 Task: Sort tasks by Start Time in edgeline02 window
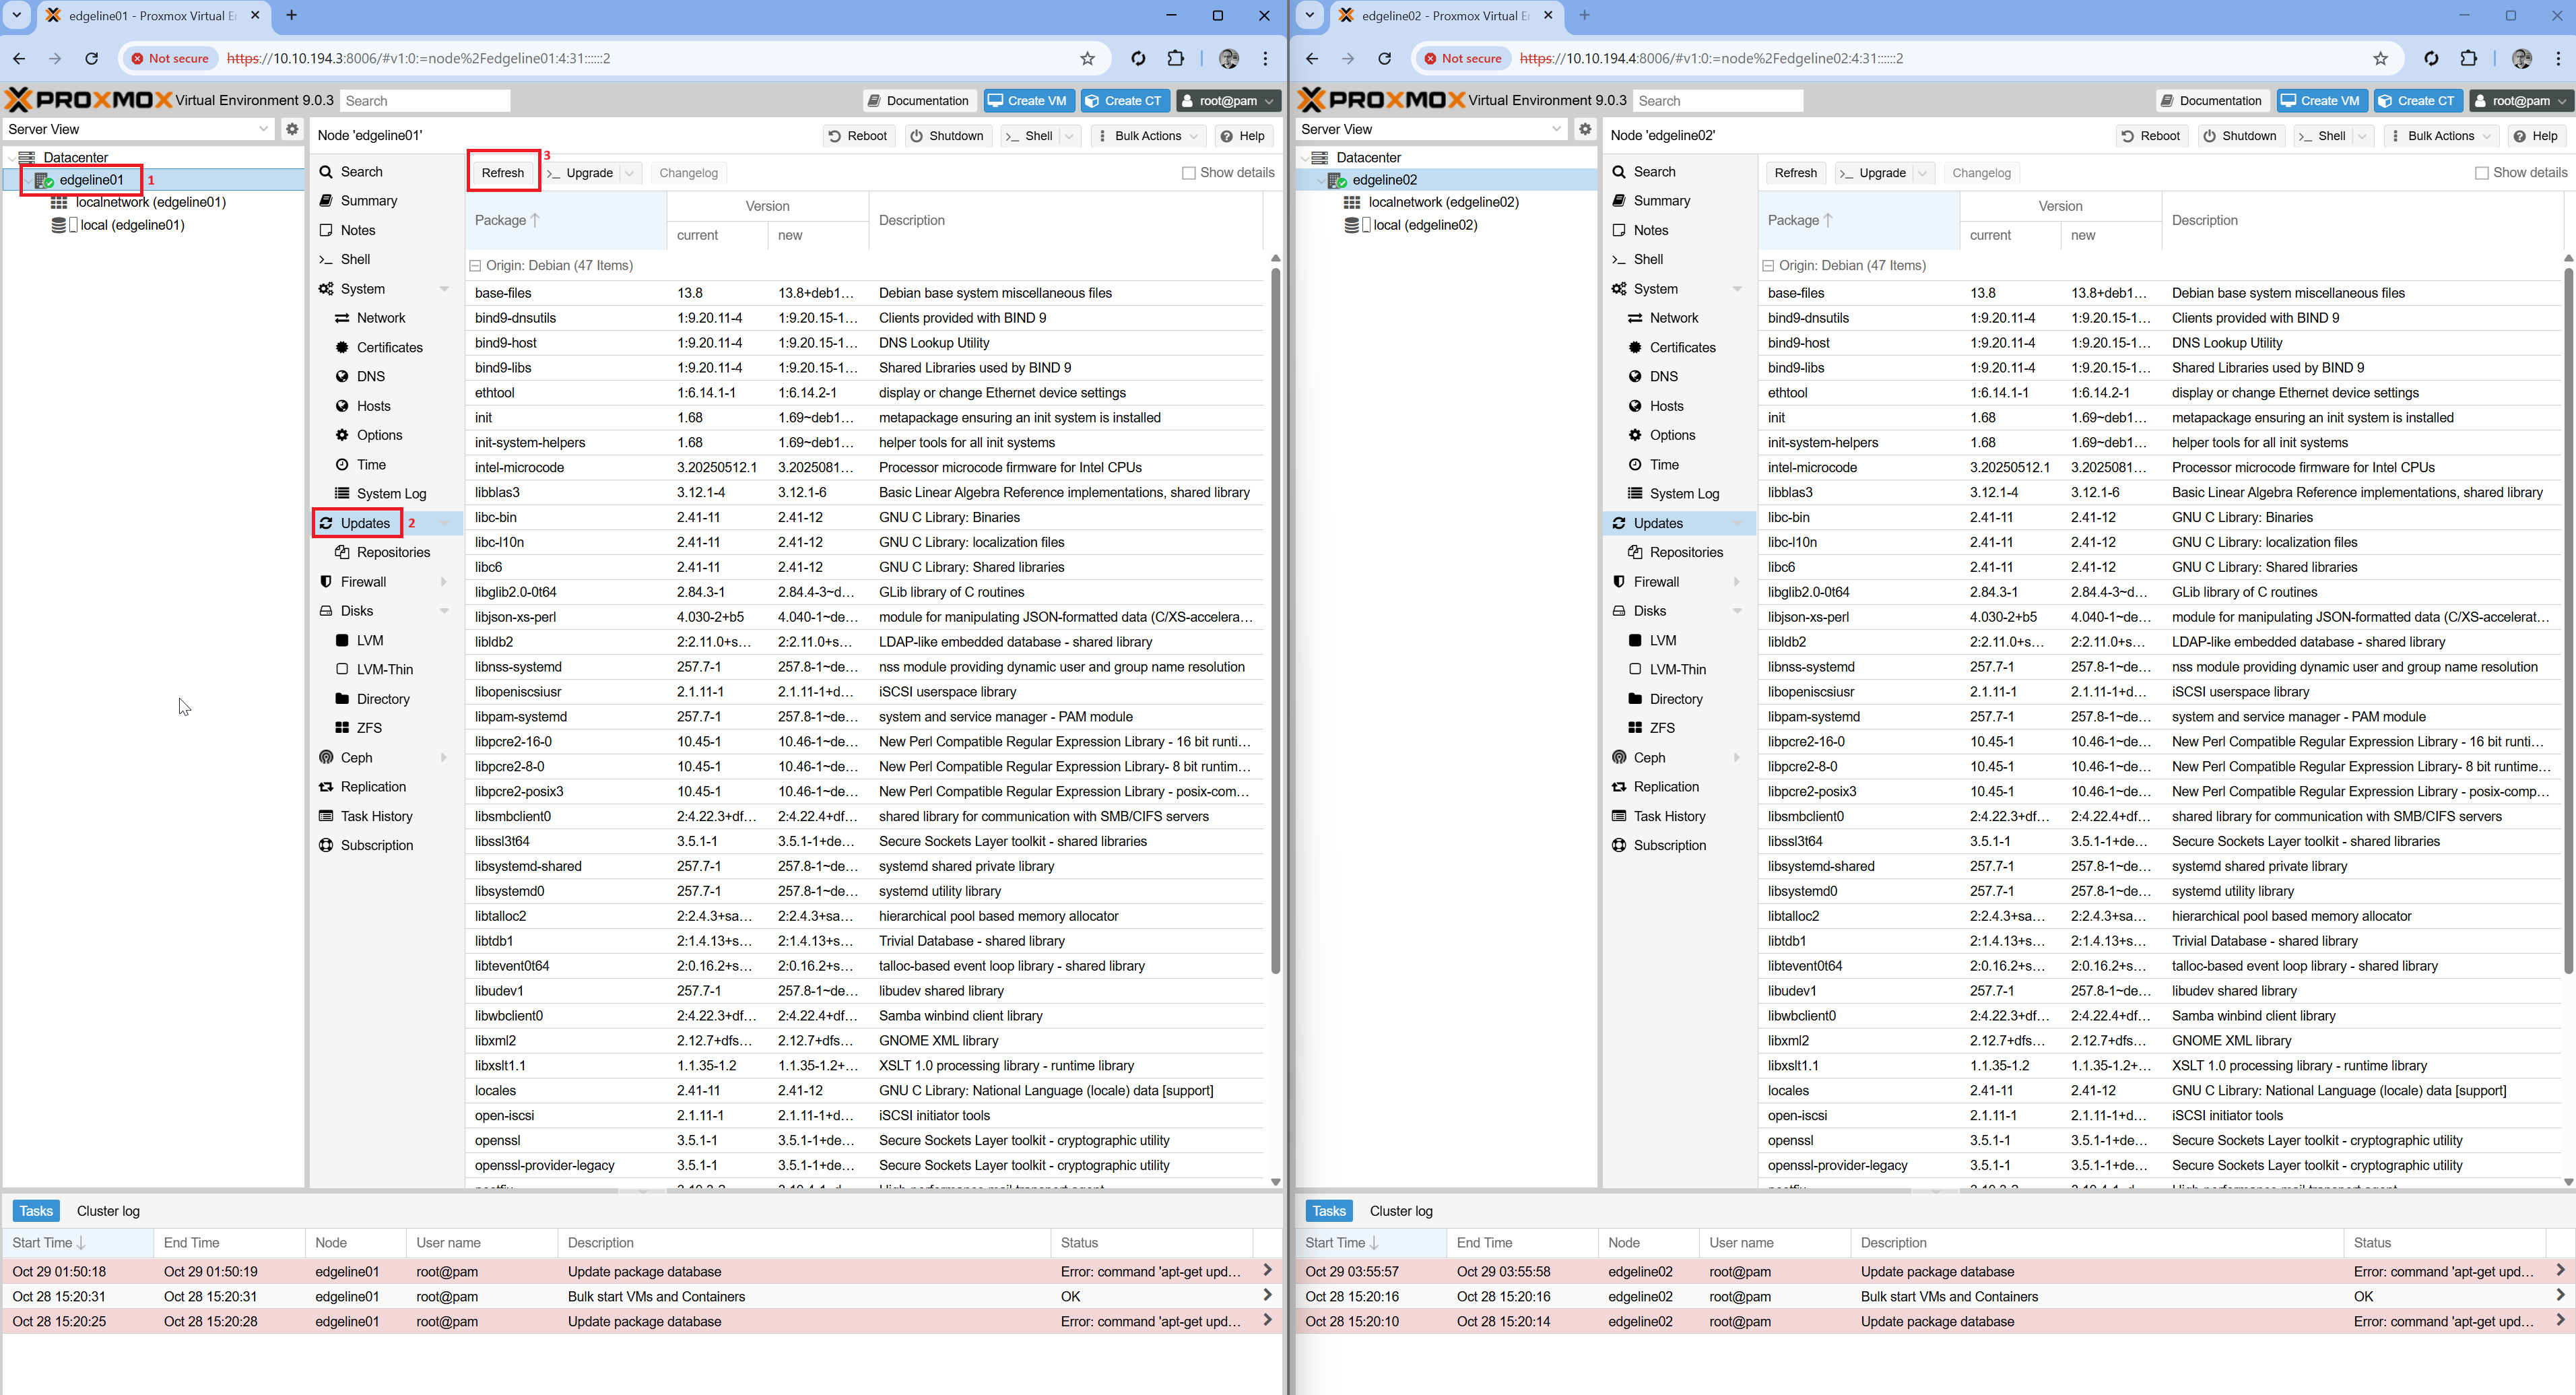pos(1370,1243)
